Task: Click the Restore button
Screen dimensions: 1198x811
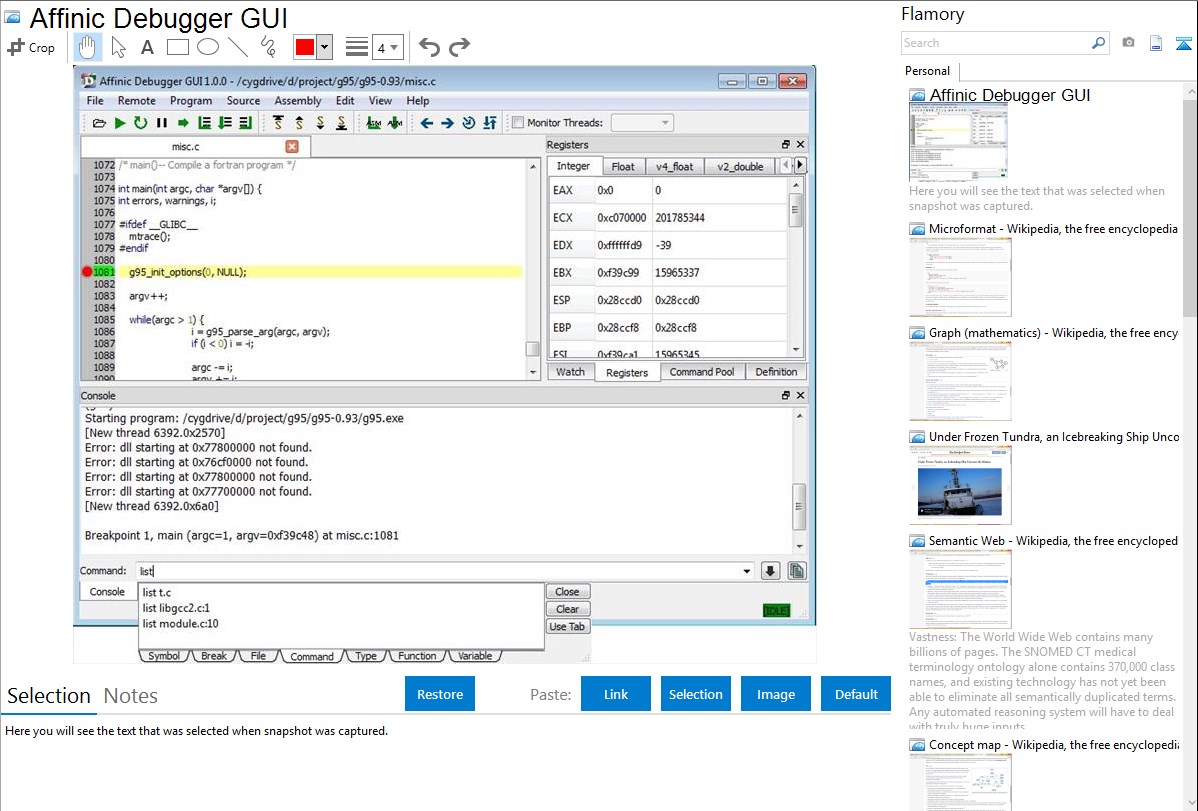Action: point(440,694)
